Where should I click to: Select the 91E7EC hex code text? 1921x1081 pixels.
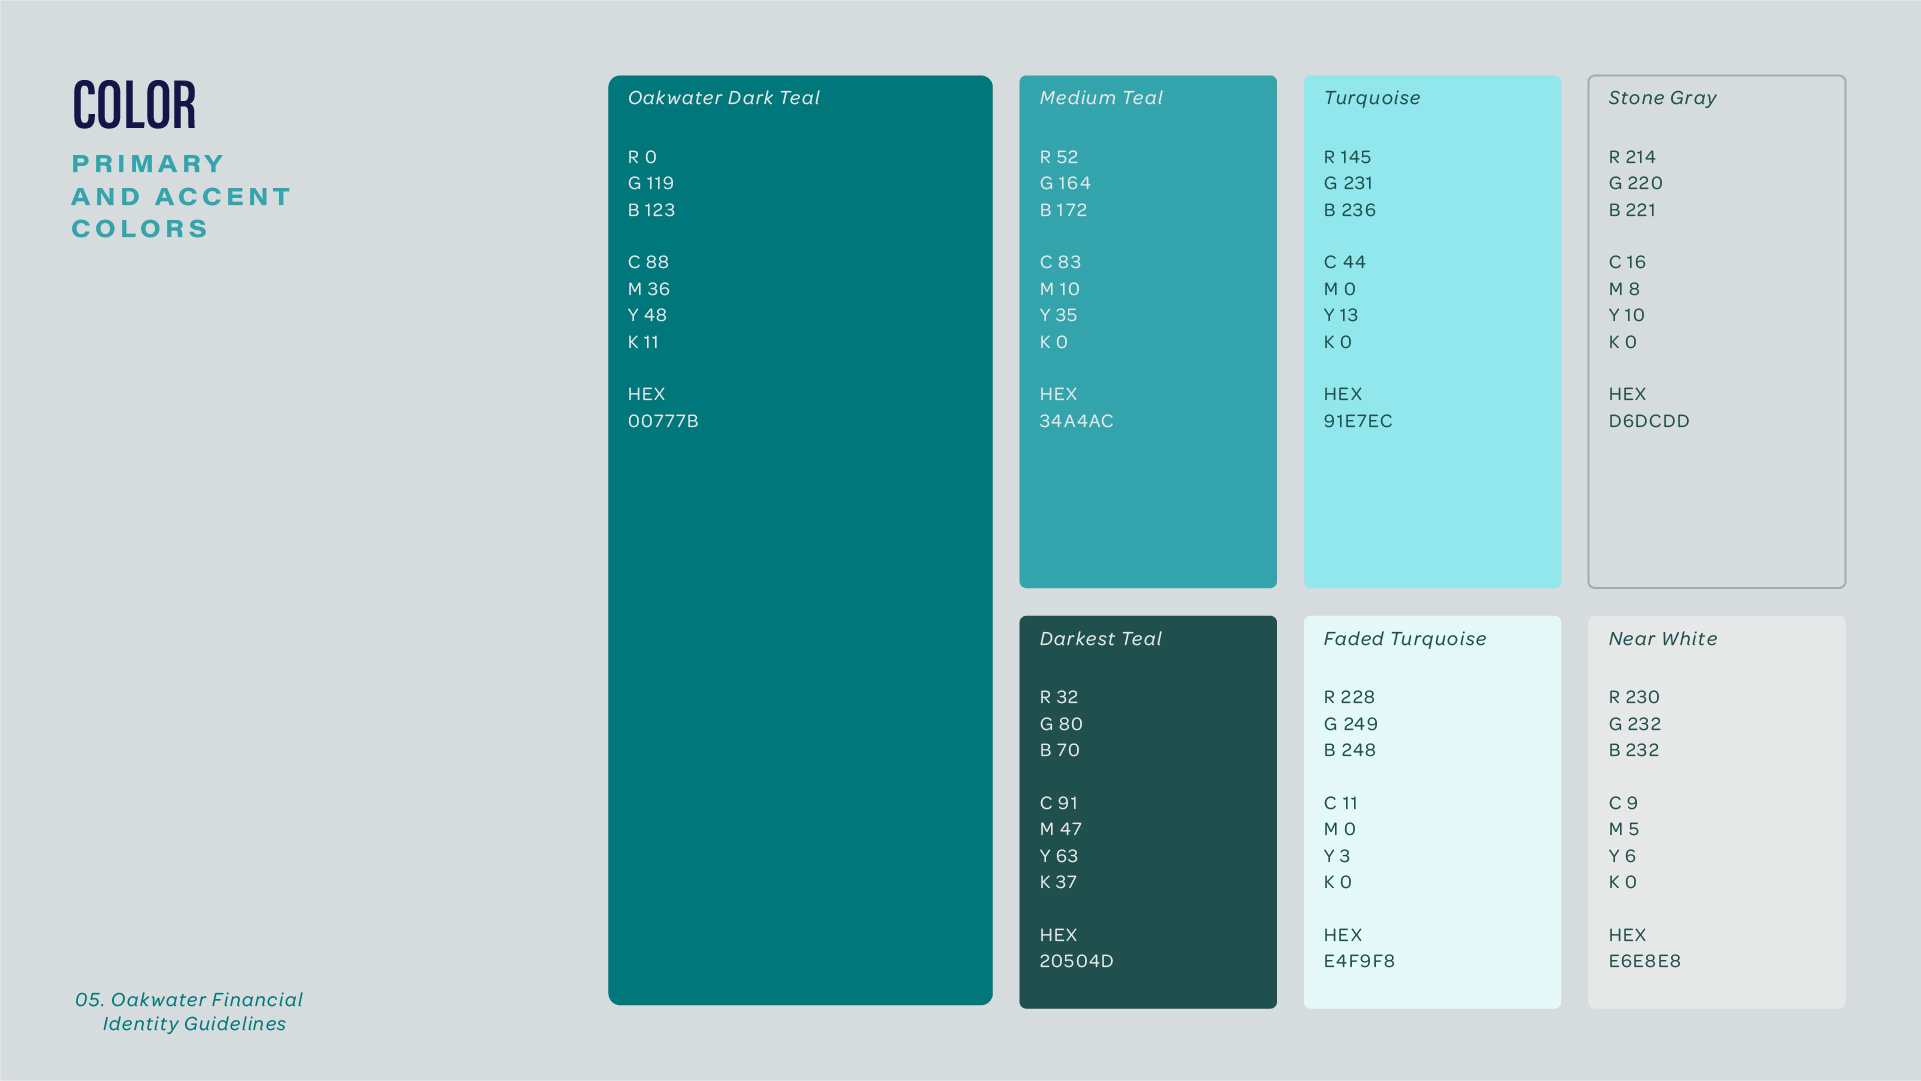(x=1357, y=421)
